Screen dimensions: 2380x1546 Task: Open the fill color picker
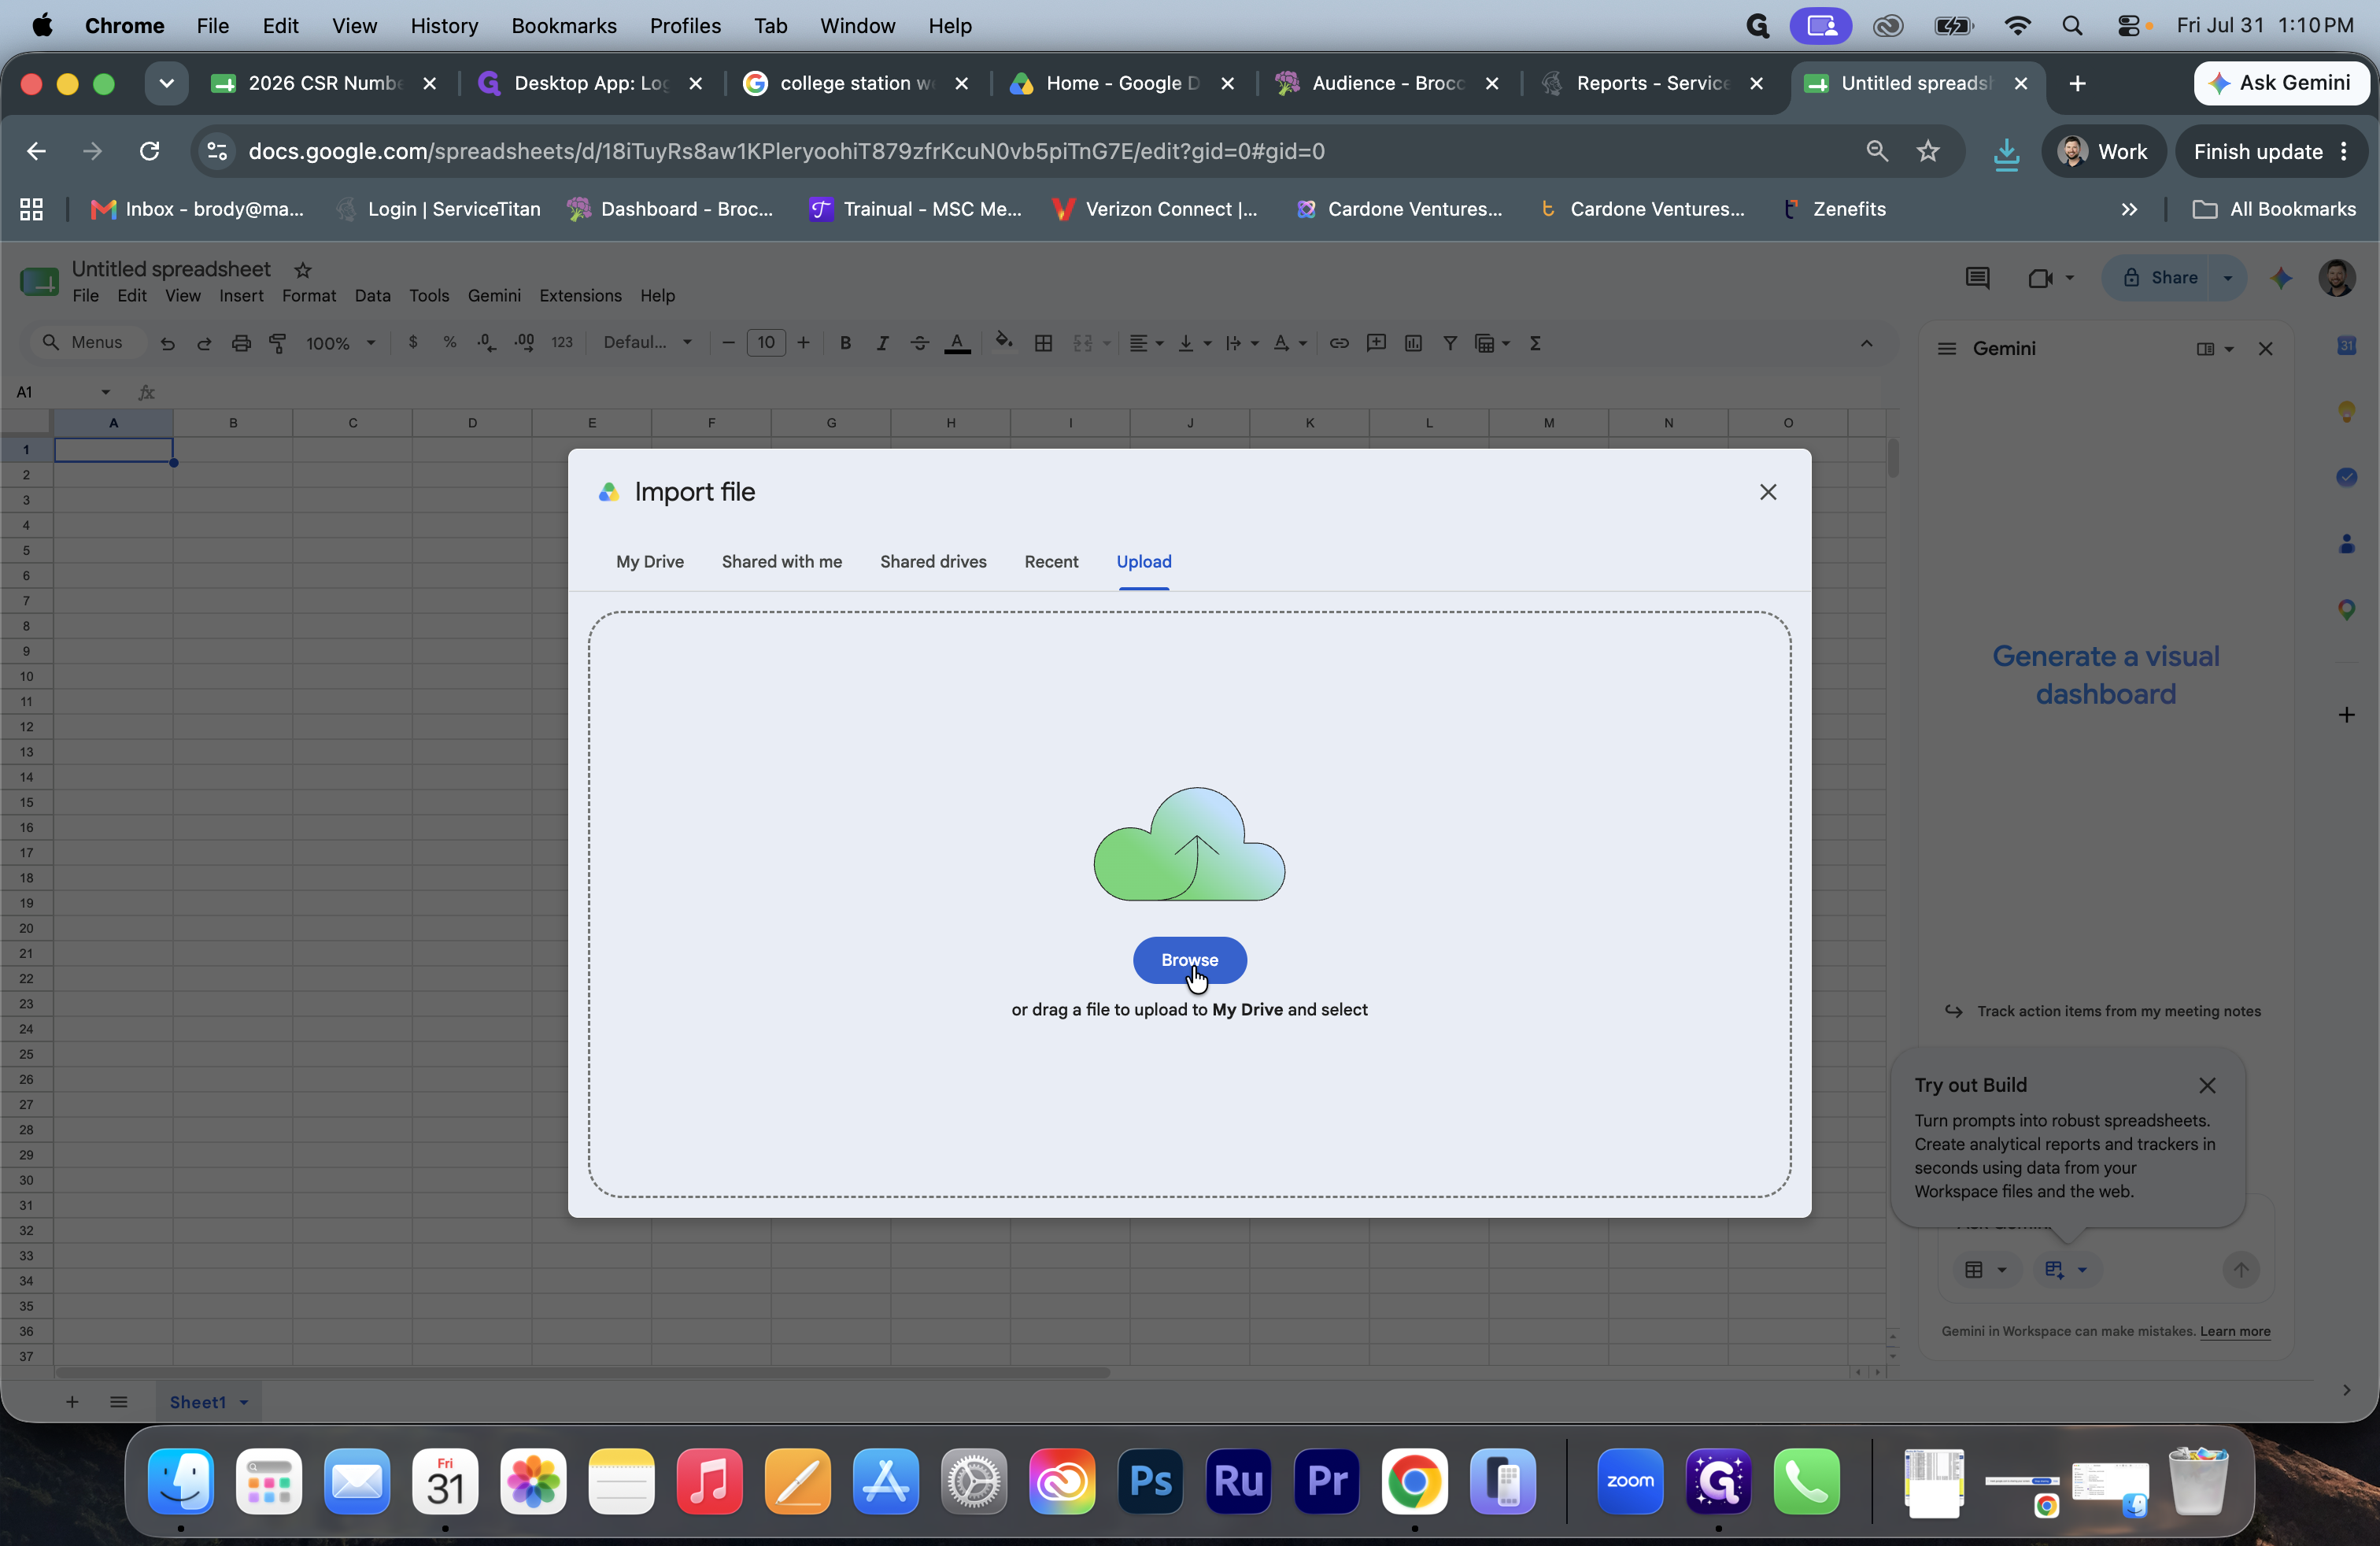pos(1003,343)
